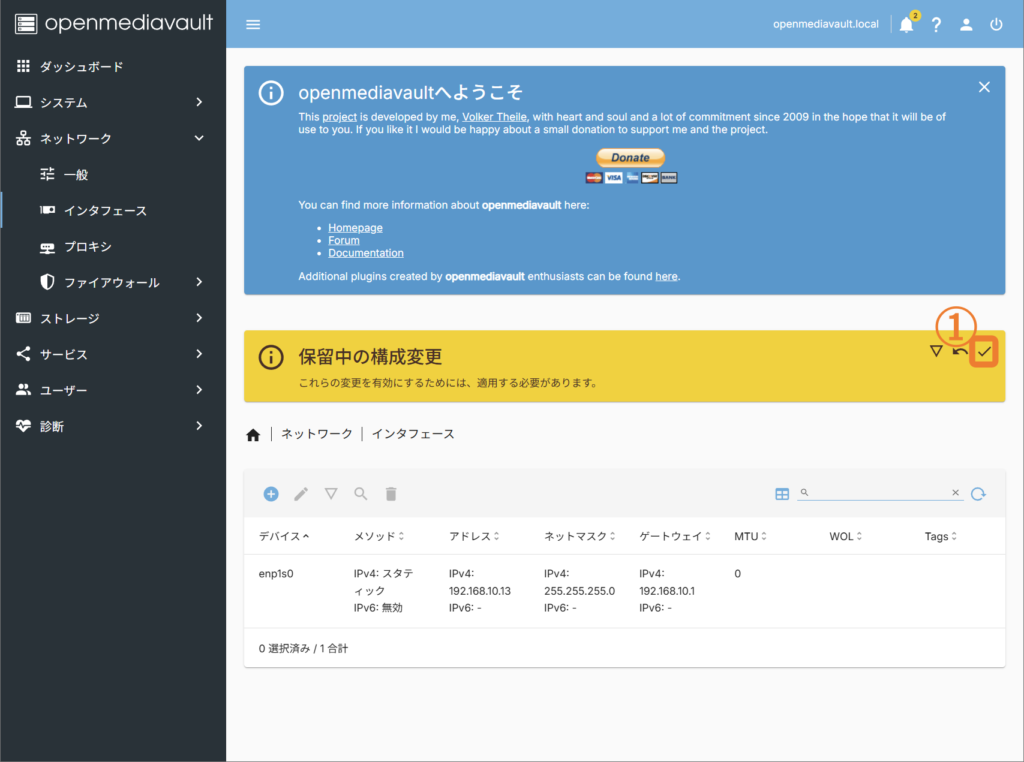This screenshot has width=1024, height=762.
Task: Sort table by ネットマスク column
Action: point(580,536)
